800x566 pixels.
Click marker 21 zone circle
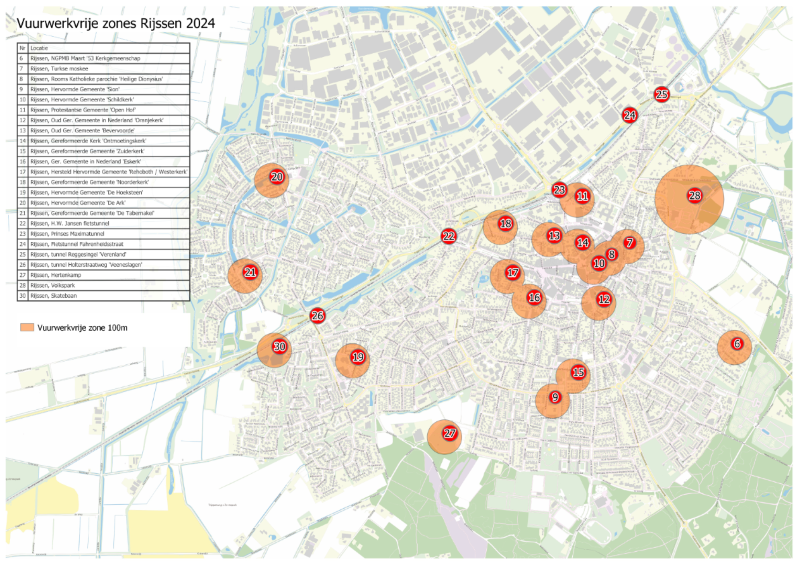(x=250, y=272)
